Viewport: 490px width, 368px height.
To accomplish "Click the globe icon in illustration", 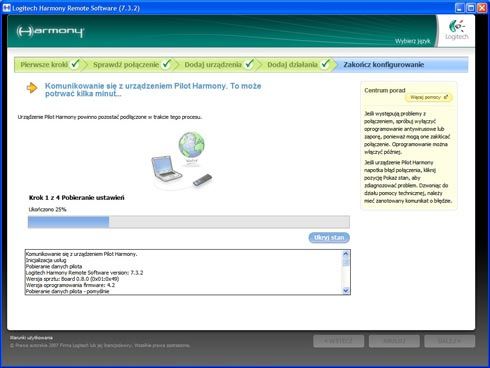I will (x=191, y=145).
